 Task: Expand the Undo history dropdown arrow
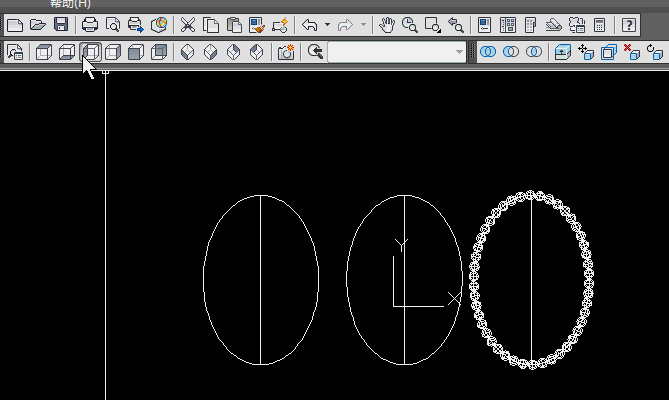327,24
